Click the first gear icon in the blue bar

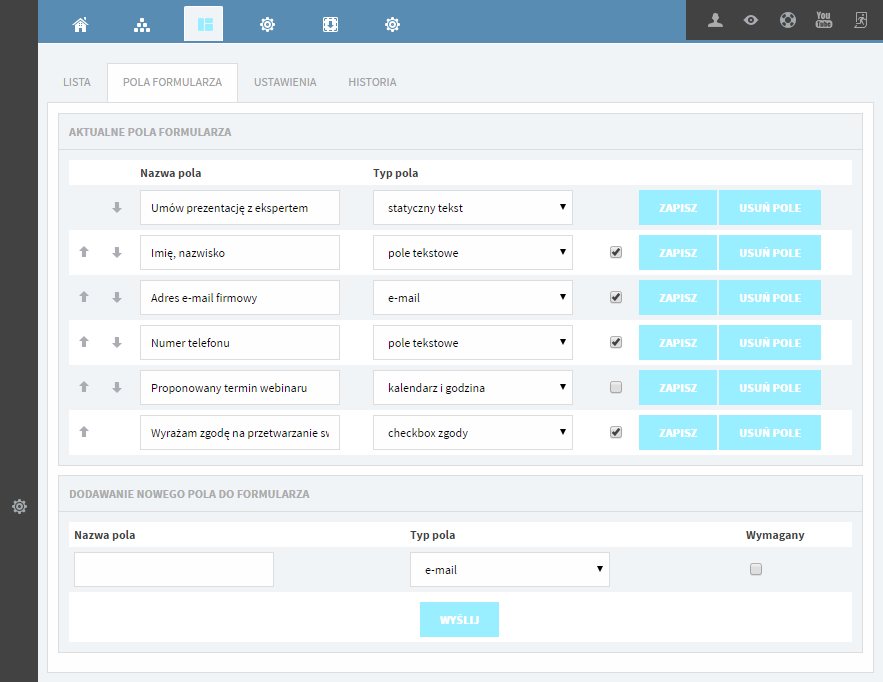point(267,24)
